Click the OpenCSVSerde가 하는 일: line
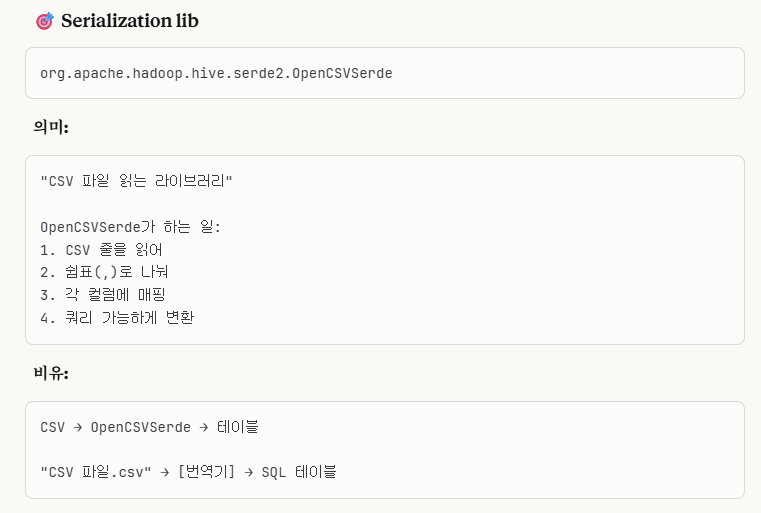The height and width of the screenshot is (513, 761). (x=130, y=227)
